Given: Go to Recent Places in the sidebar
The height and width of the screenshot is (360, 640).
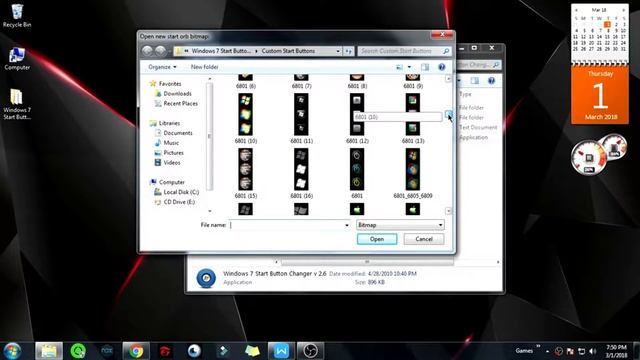Looking at the screenshot, I should tap(180, 104).
